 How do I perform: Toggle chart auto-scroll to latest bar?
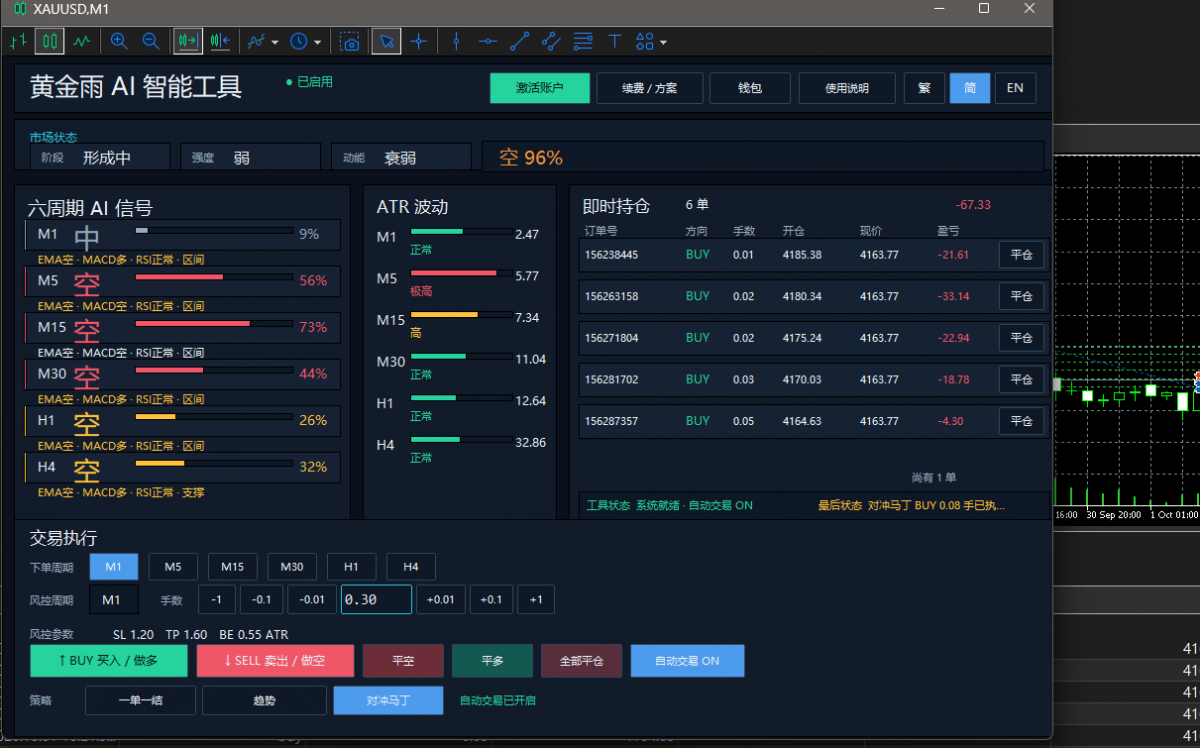click(x=188, y=41)
